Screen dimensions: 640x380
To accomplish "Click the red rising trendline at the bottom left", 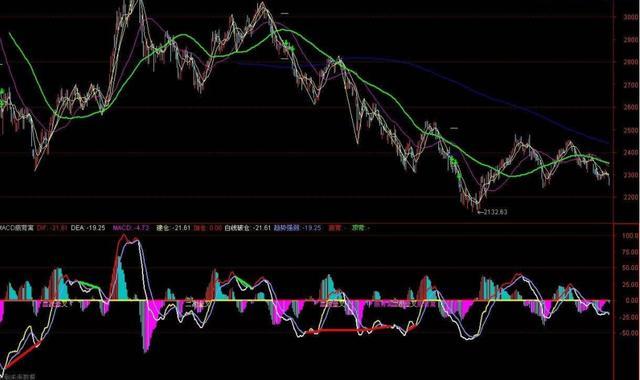I will tap(22, 355).
